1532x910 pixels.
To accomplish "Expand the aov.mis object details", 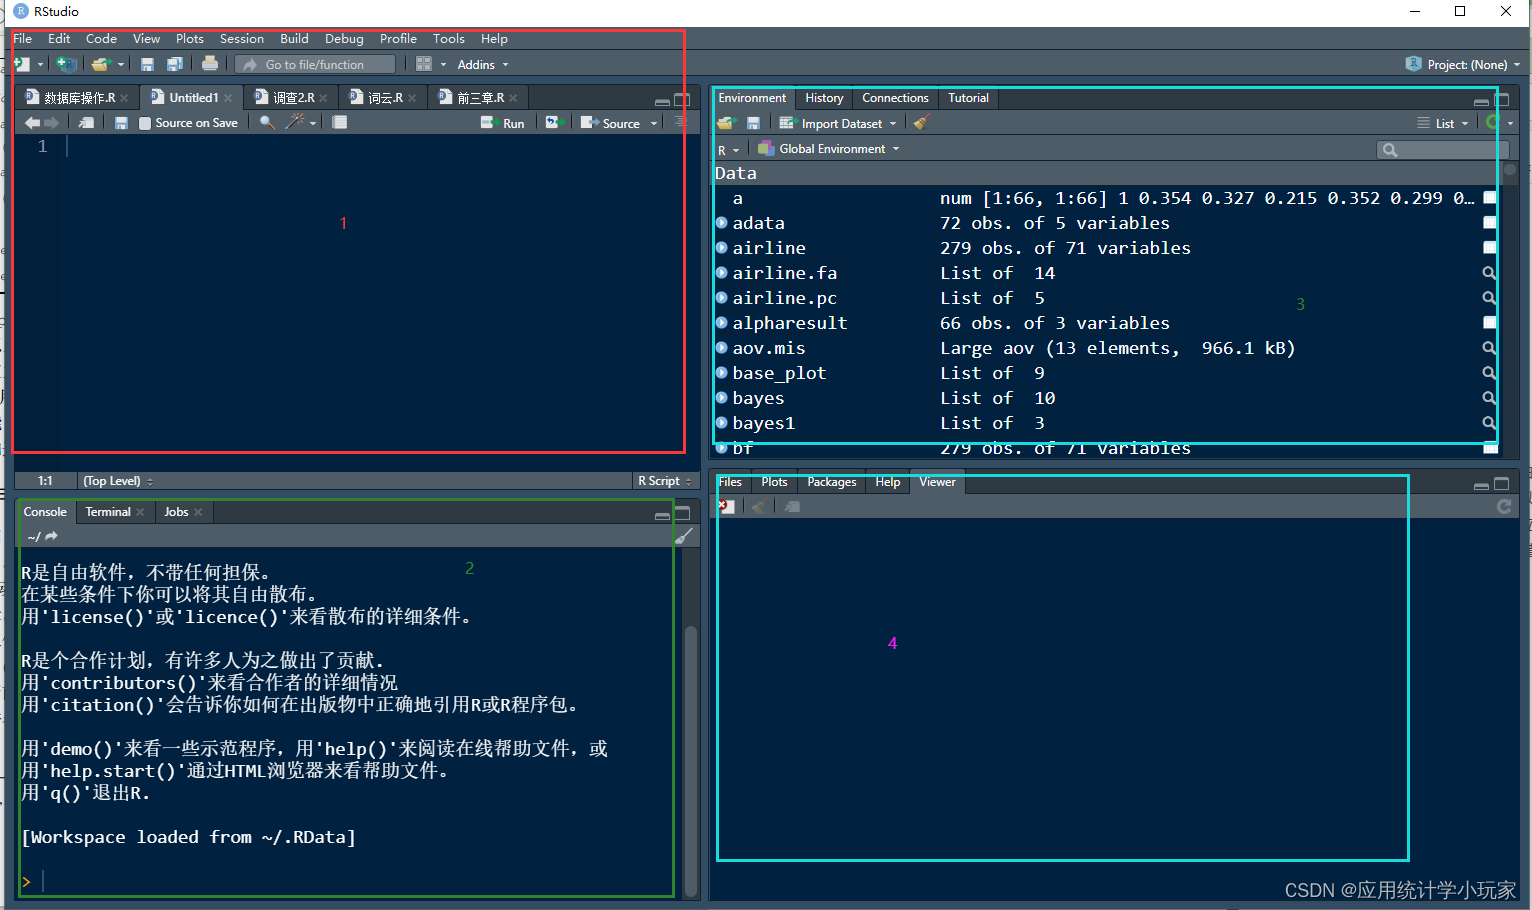I will (721, 347).
